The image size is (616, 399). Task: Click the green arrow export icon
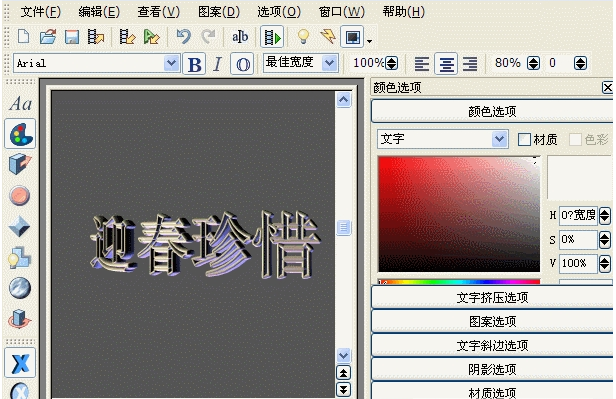point(152,37)
